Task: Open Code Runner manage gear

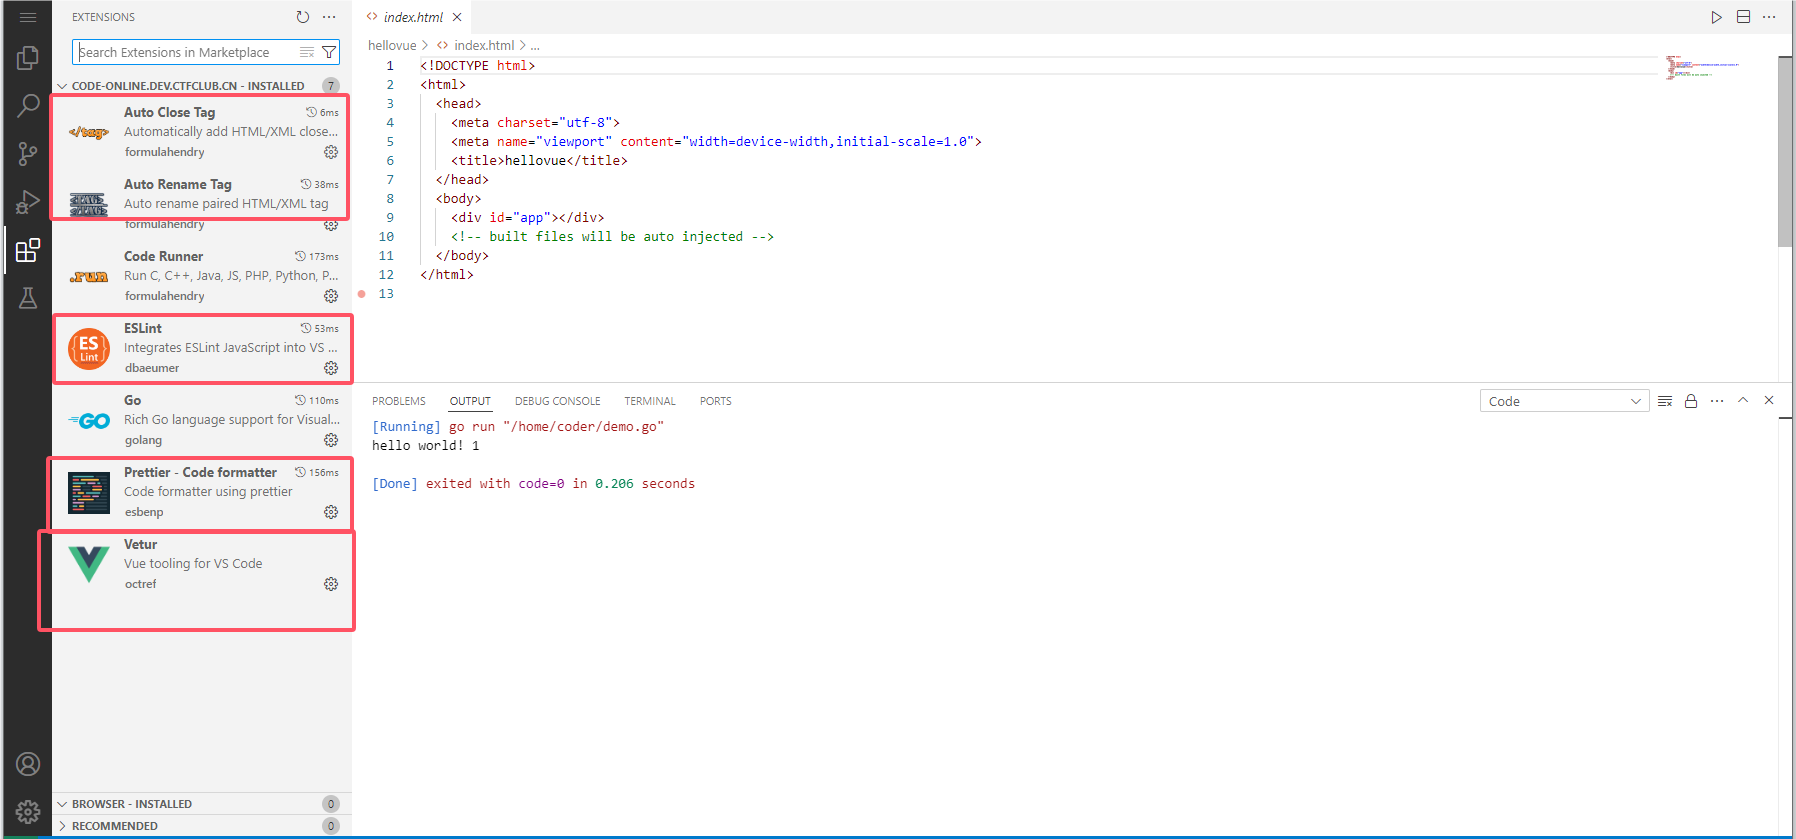Action: coord(331,296)
